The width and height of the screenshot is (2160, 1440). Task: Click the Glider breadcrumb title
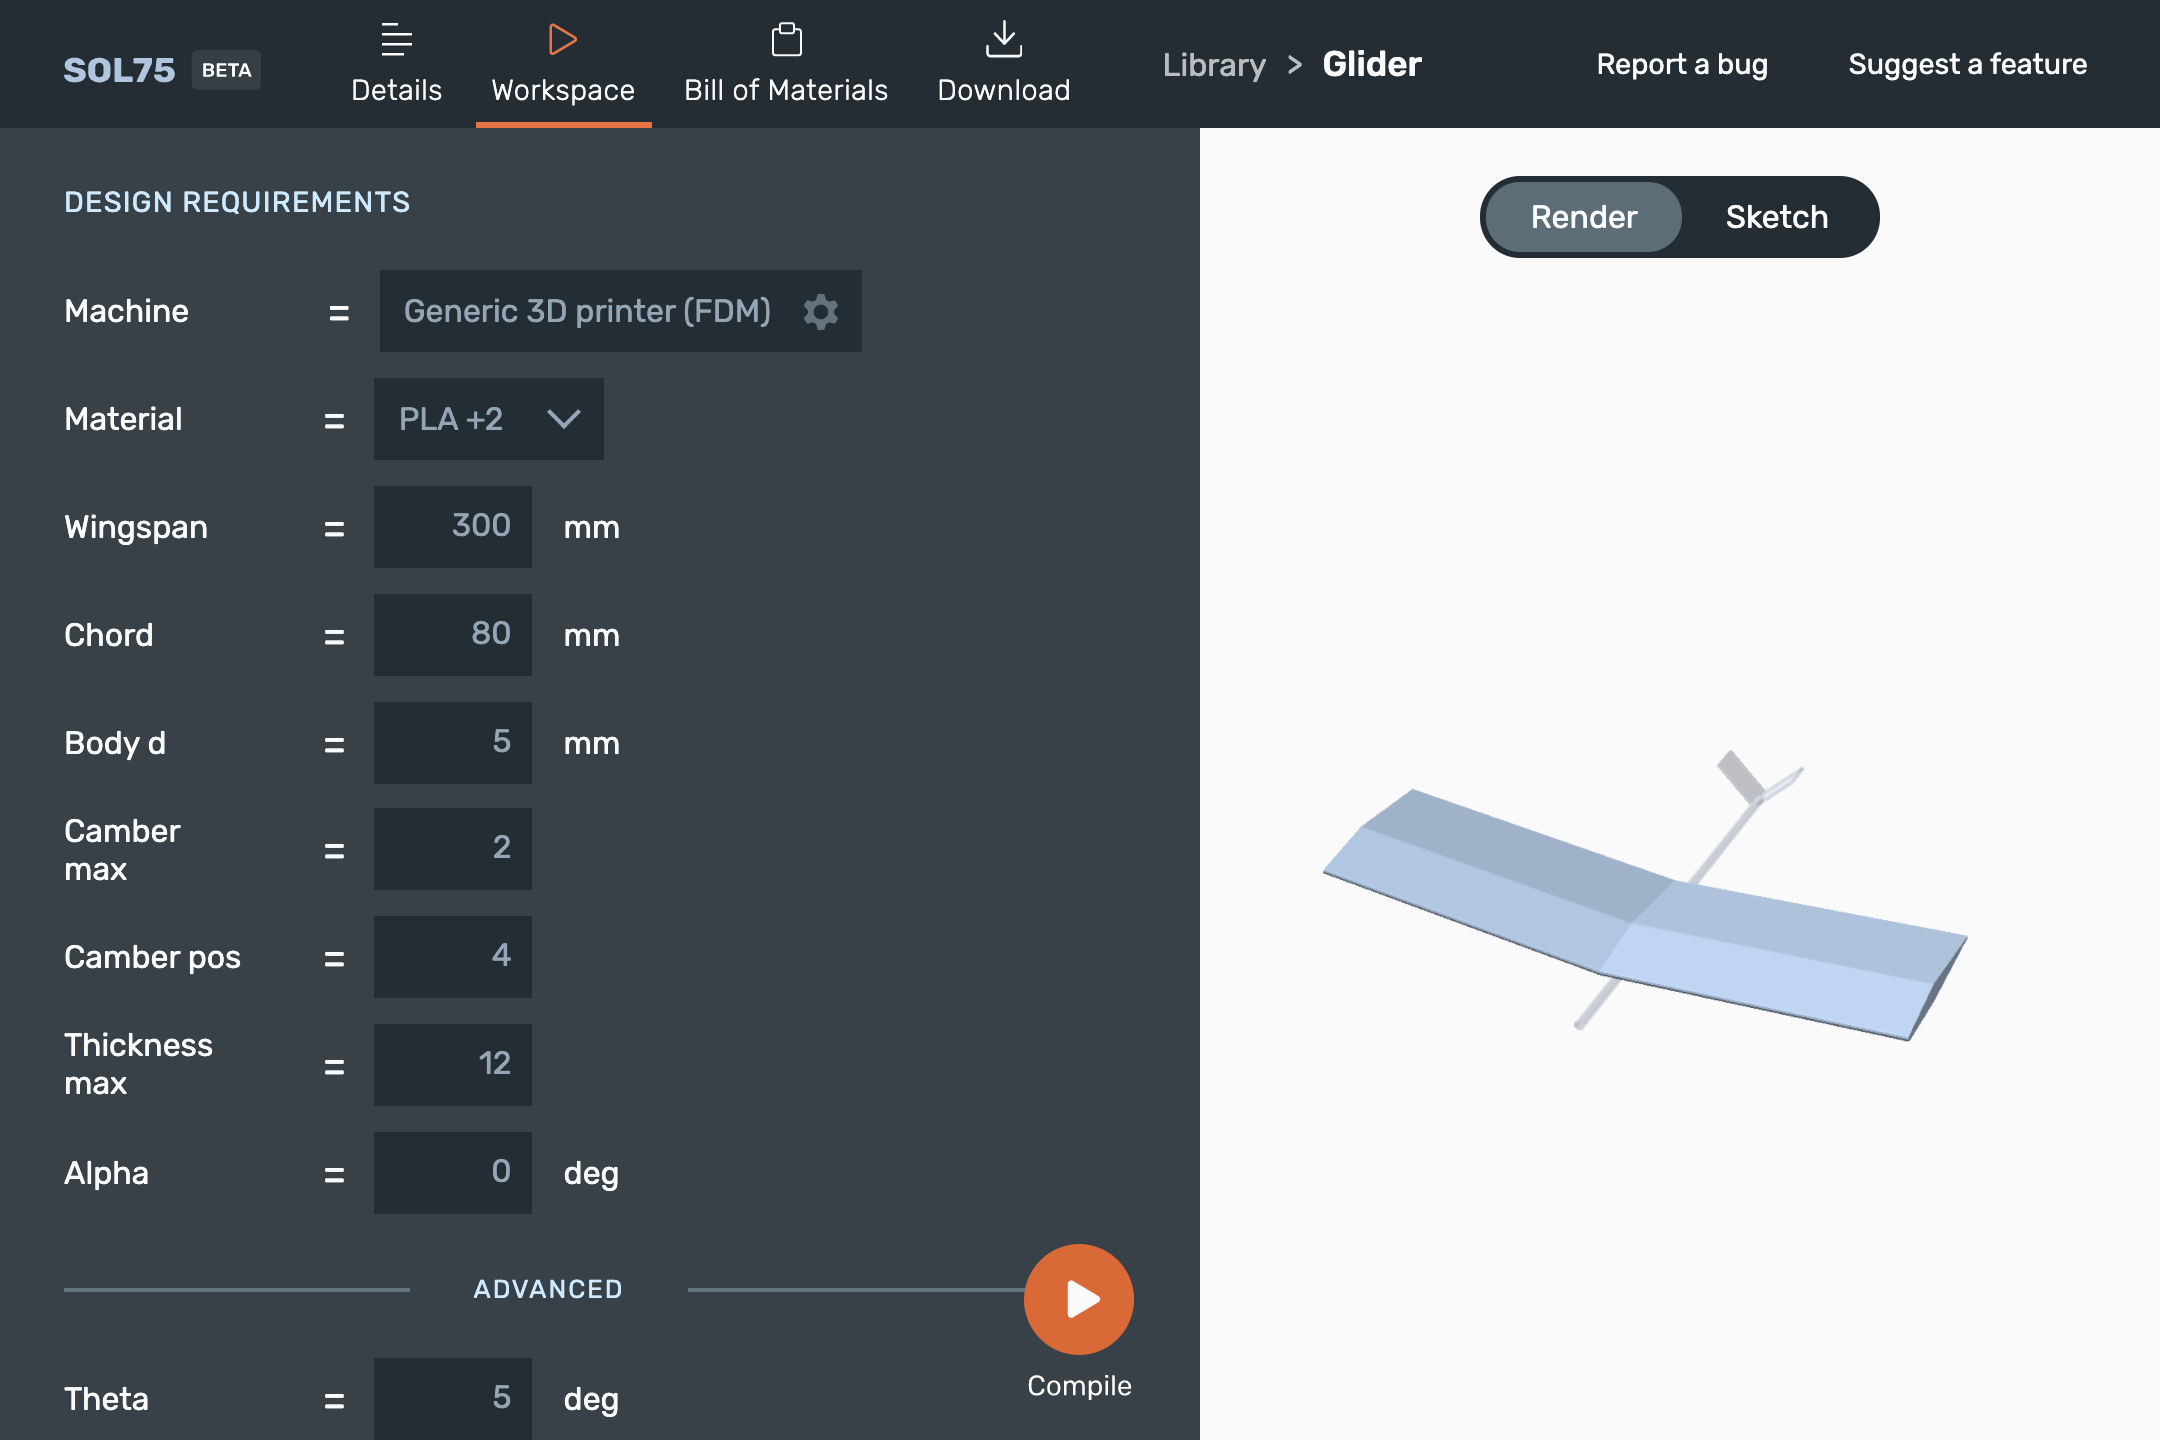[1372, 64]
